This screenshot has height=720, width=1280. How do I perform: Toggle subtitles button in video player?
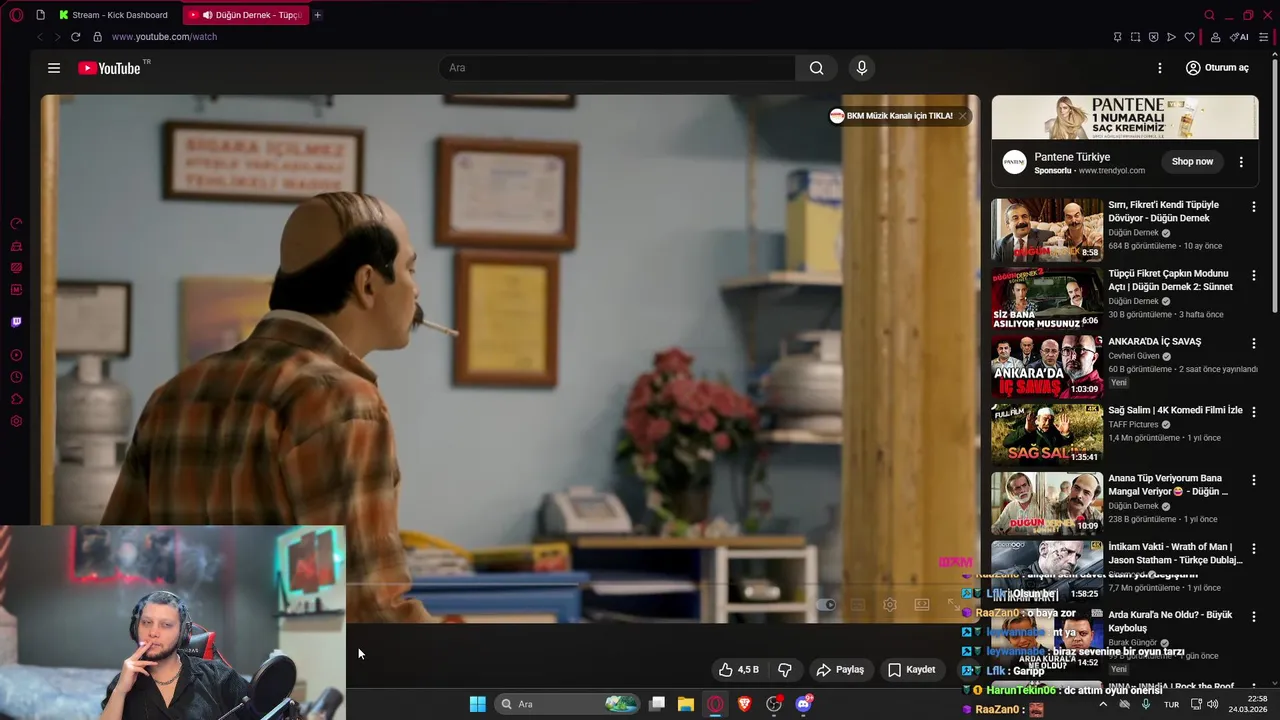pos(858,605)
